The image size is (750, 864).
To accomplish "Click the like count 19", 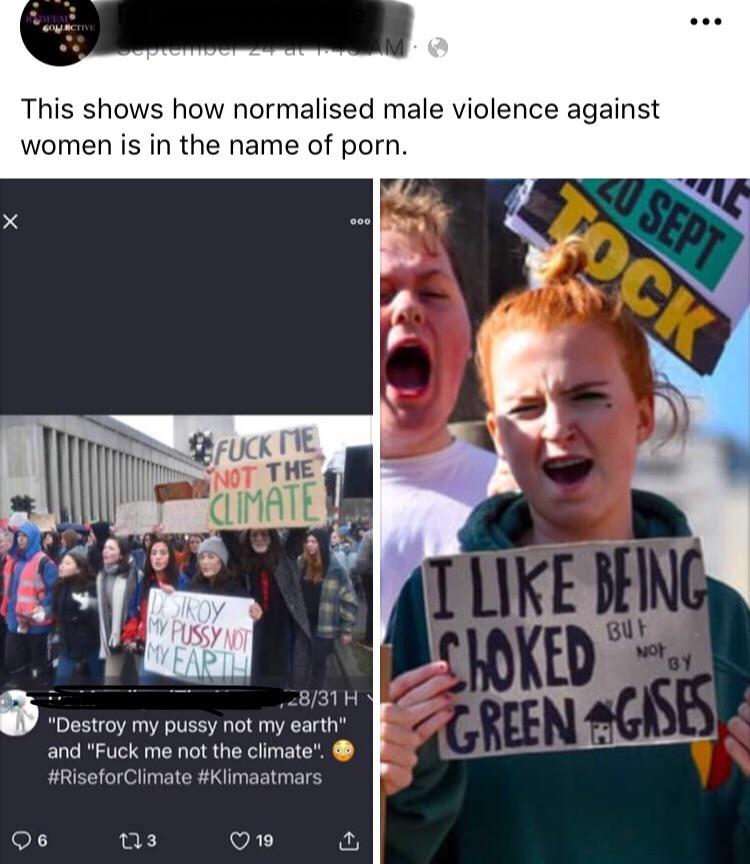I will (x=265, y=840).
